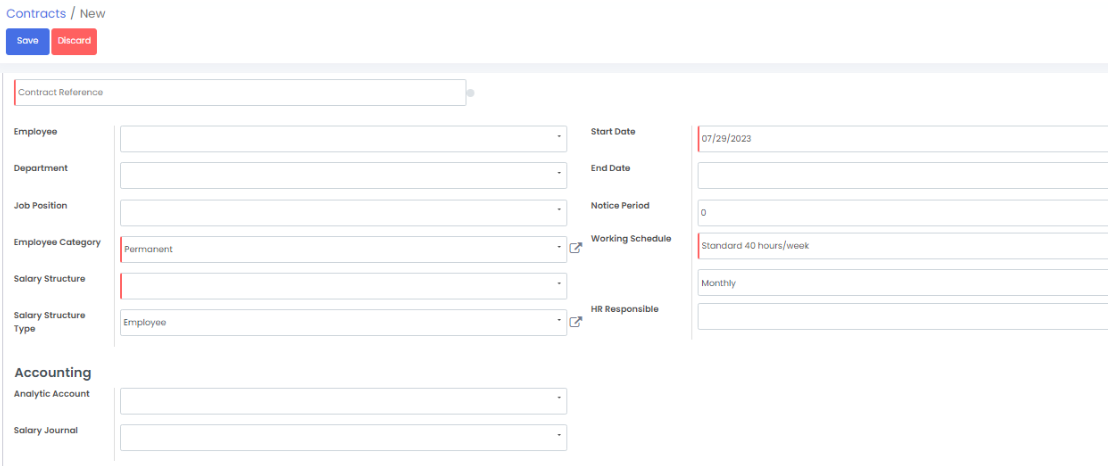1111x473 pixels.
Task: Open the Job Position dropdown
Action: [x=343, y=213]
